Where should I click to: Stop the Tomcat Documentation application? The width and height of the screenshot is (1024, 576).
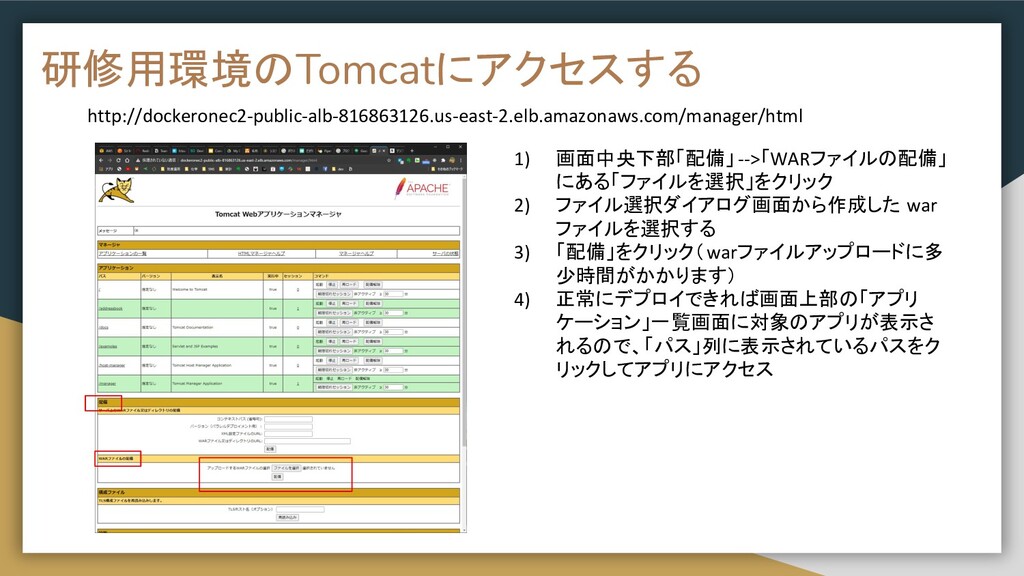pyautogui.click(x=331, y=323)
